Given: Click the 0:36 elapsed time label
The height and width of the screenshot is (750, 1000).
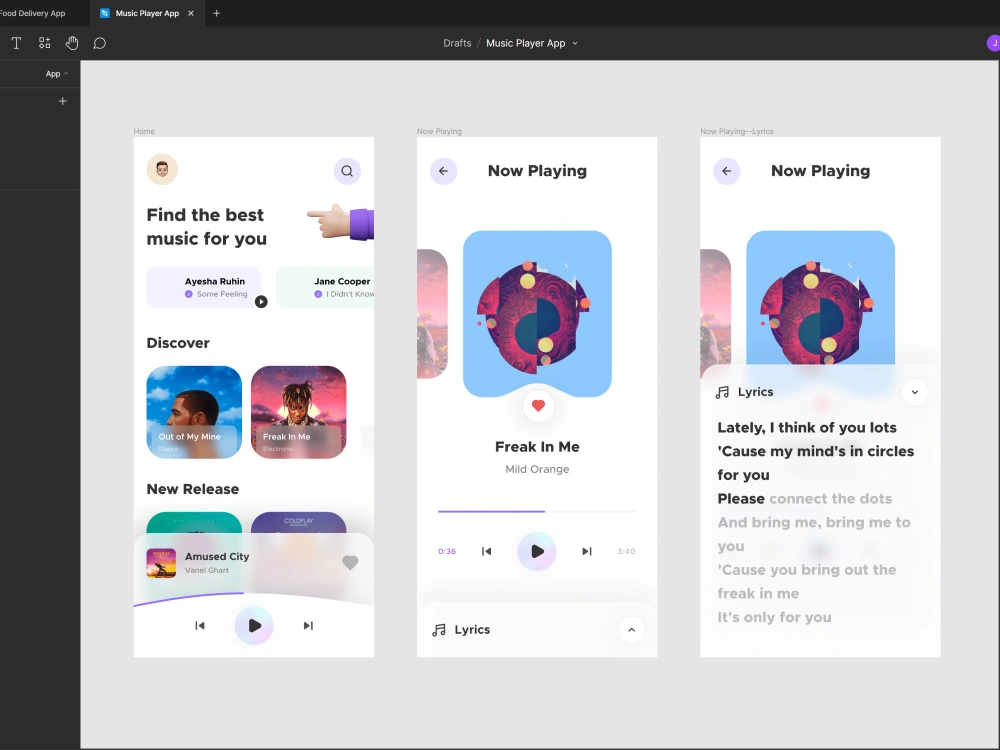Looking at the screenshot, I should coord(446,551).
